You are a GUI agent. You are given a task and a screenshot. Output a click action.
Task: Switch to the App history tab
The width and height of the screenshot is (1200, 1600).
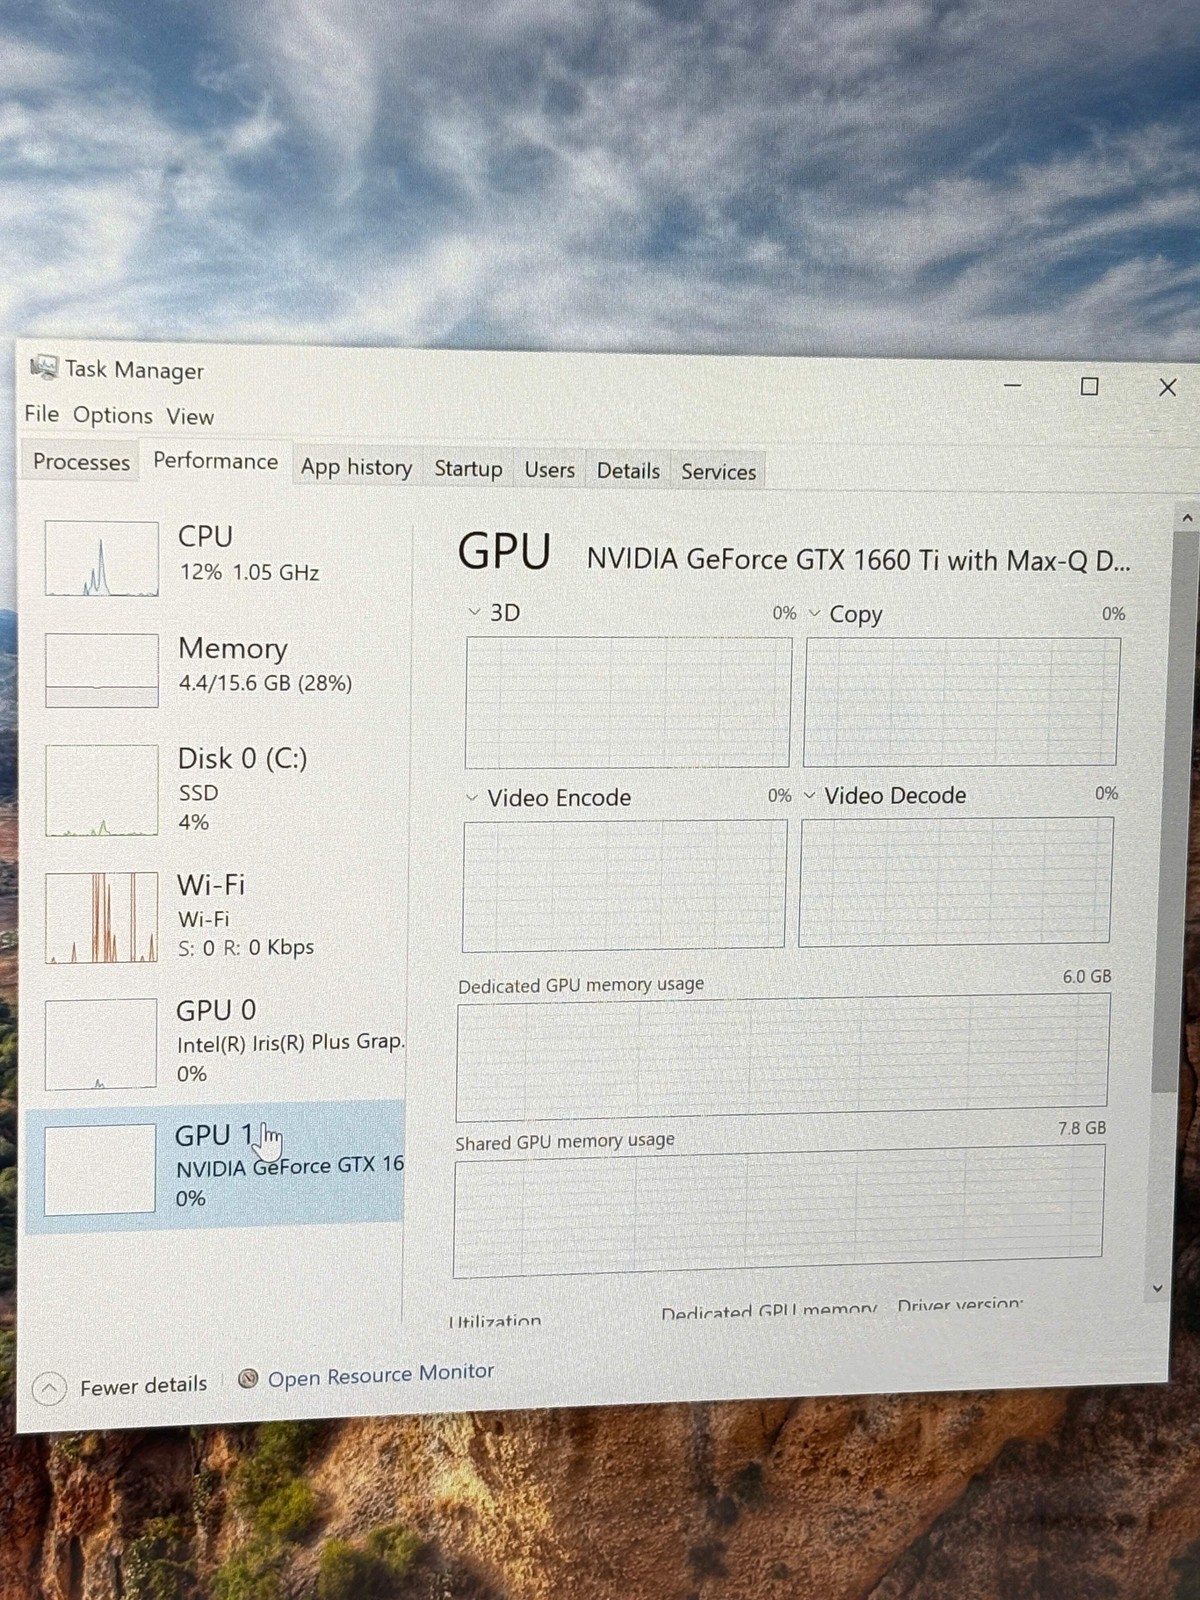click(x=357, y=467)
